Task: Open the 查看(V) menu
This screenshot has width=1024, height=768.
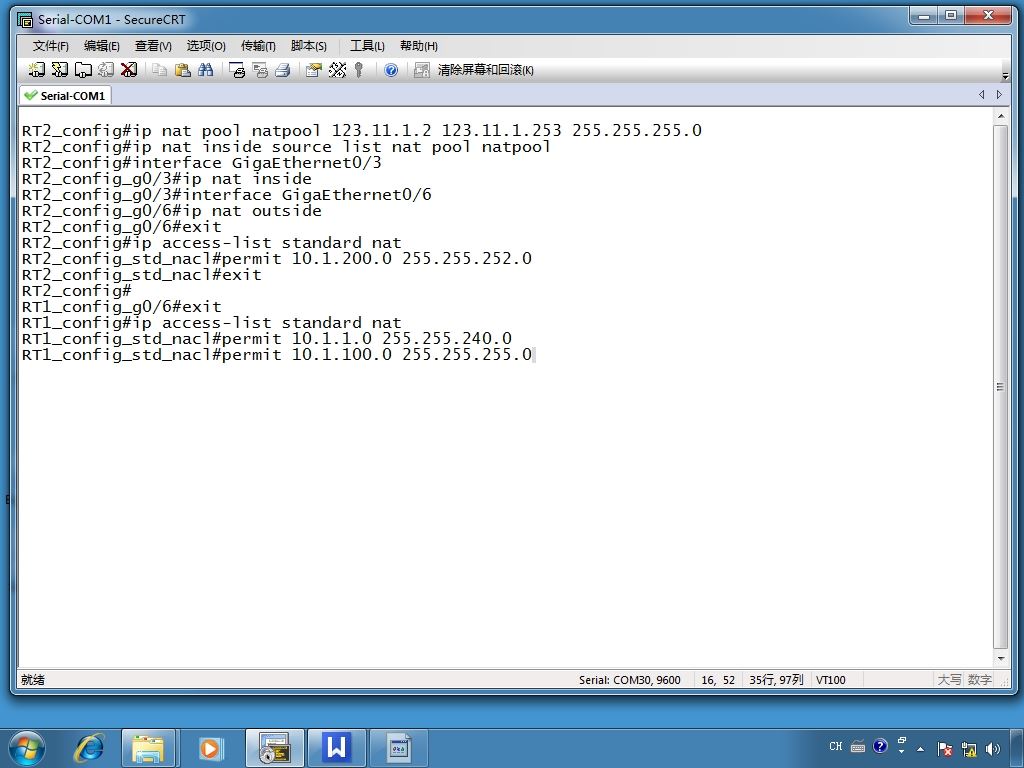Action: [153, 46]
